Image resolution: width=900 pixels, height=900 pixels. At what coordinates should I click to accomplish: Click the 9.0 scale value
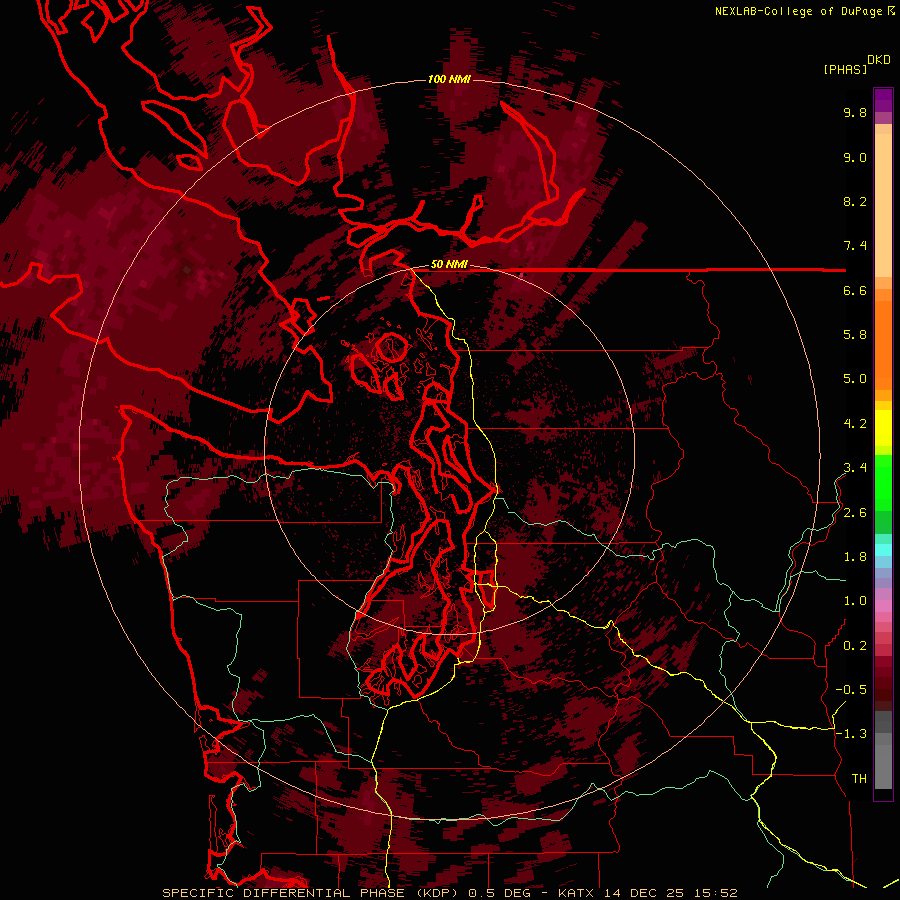pyautogui.click(x=855, y=157)
